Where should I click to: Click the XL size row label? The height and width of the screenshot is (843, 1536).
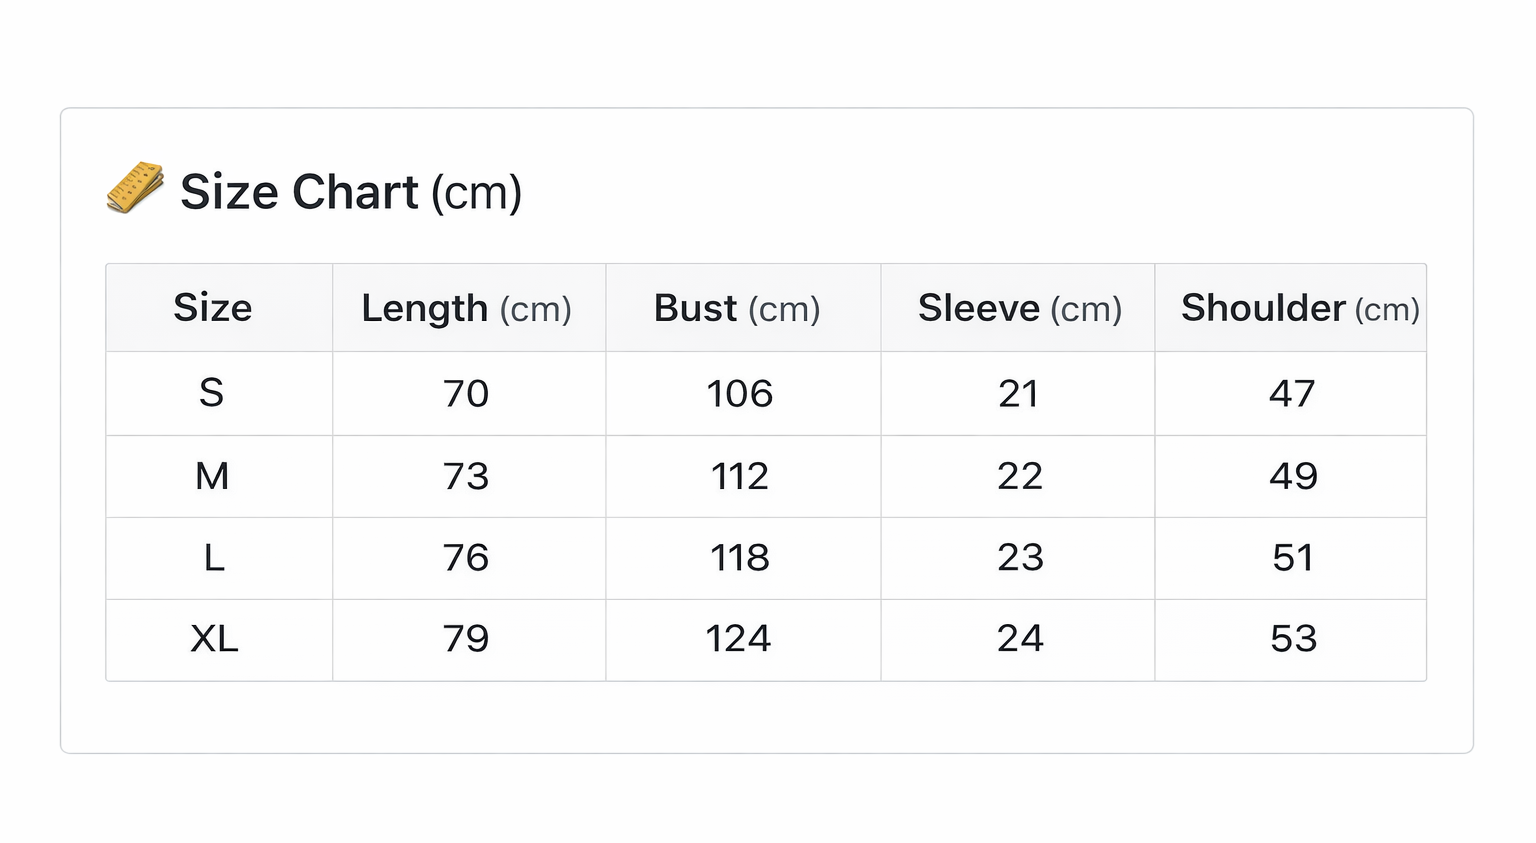[x=214, y=639]
